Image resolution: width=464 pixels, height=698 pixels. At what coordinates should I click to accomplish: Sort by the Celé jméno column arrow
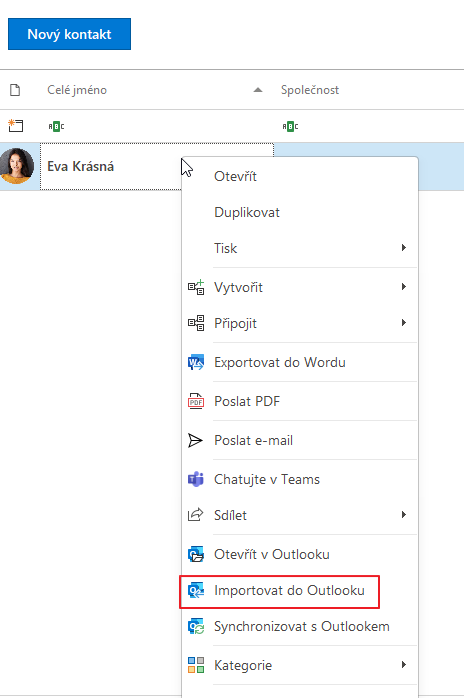point(258,90)
